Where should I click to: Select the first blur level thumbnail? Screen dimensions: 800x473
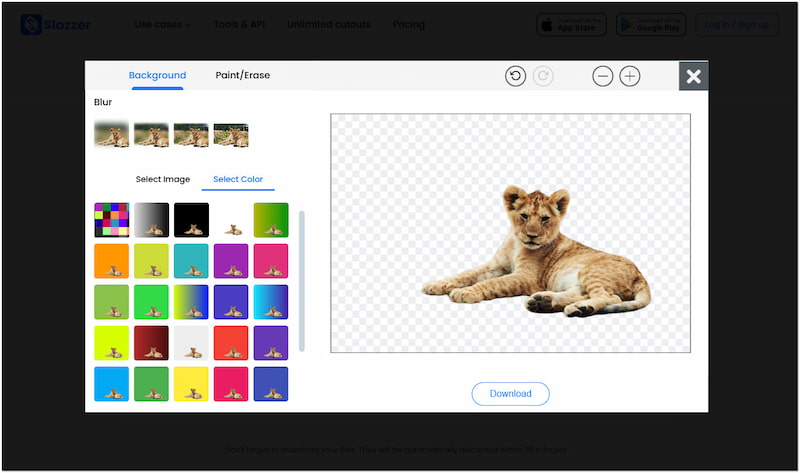coord(111,135)
